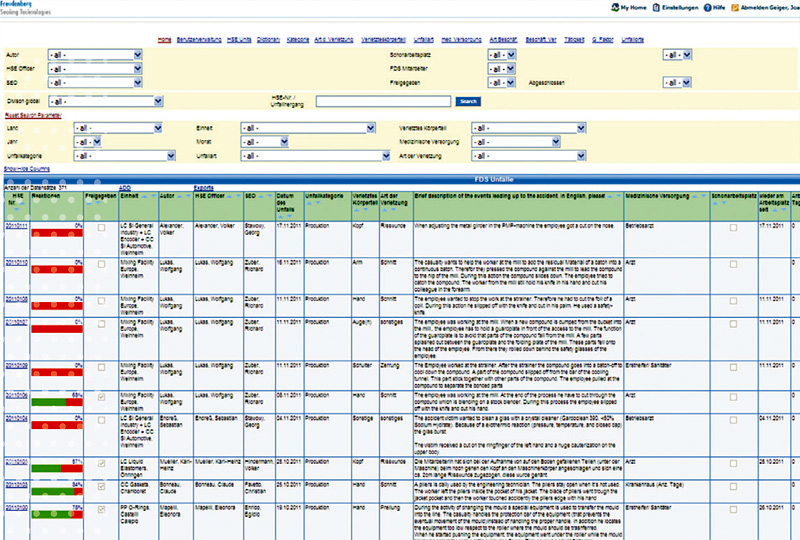The height and width of the screenshot is (540, 800).
Task: Tick Freigegeben checkbox for record 20110111
Action: [x=101, y=229]
